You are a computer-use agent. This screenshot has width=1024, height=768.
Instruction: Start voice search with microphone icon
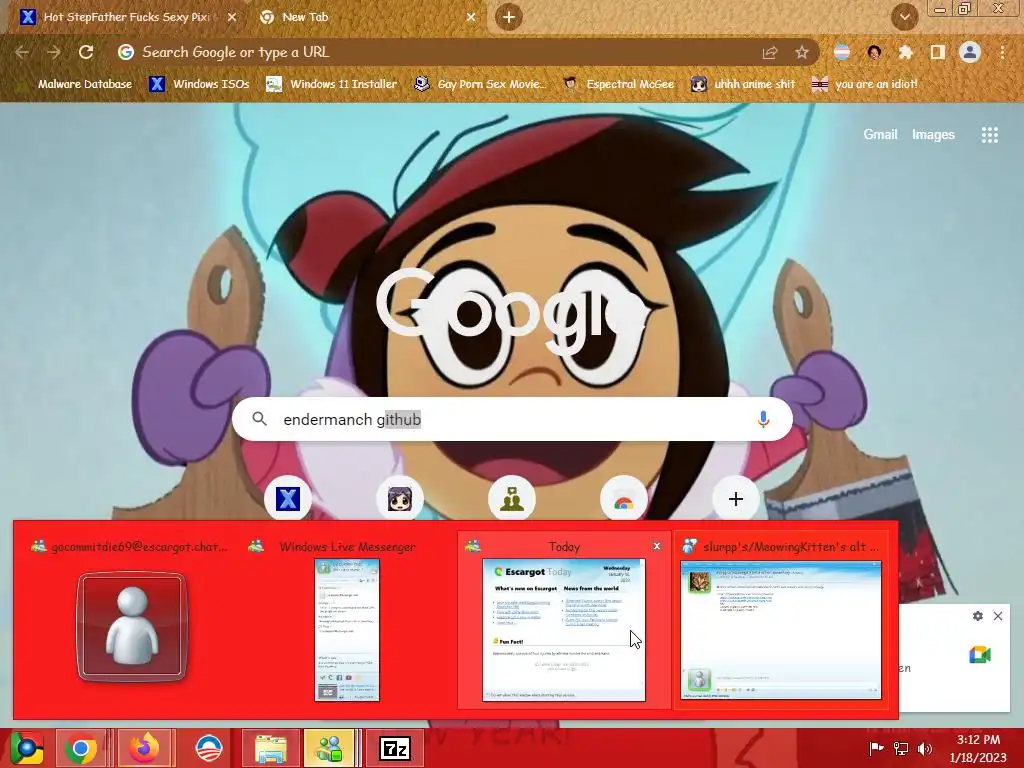point(763,419)
